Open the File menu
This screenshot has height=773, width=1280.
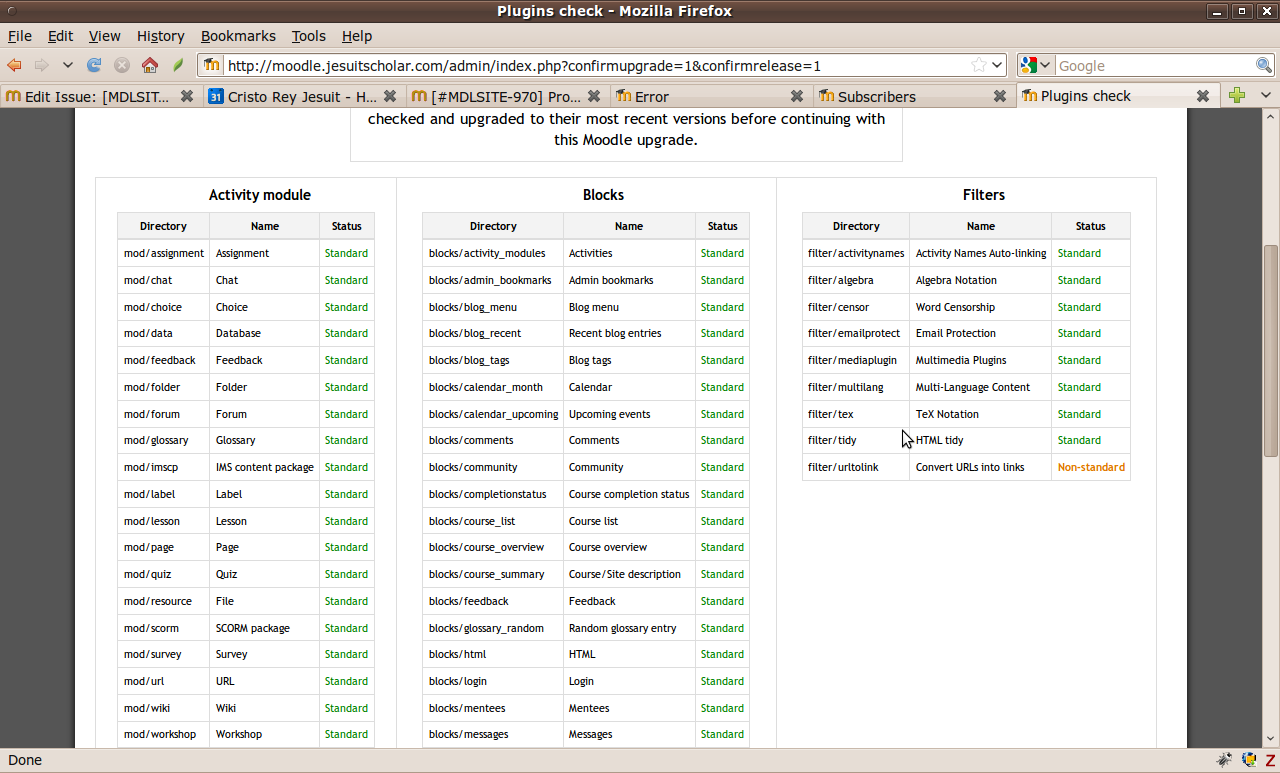coord(20,36)
